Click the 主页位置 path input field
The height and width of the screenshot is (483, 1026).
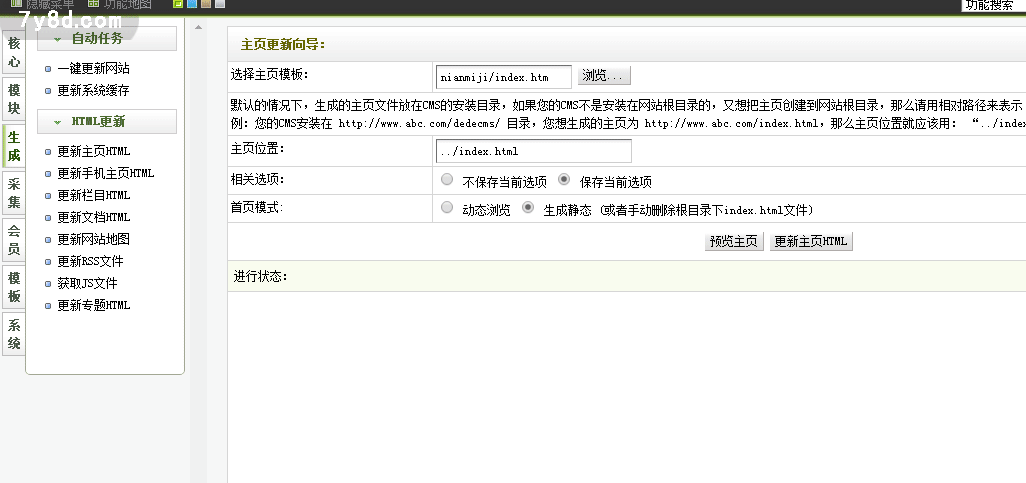[x=533, y=151]
